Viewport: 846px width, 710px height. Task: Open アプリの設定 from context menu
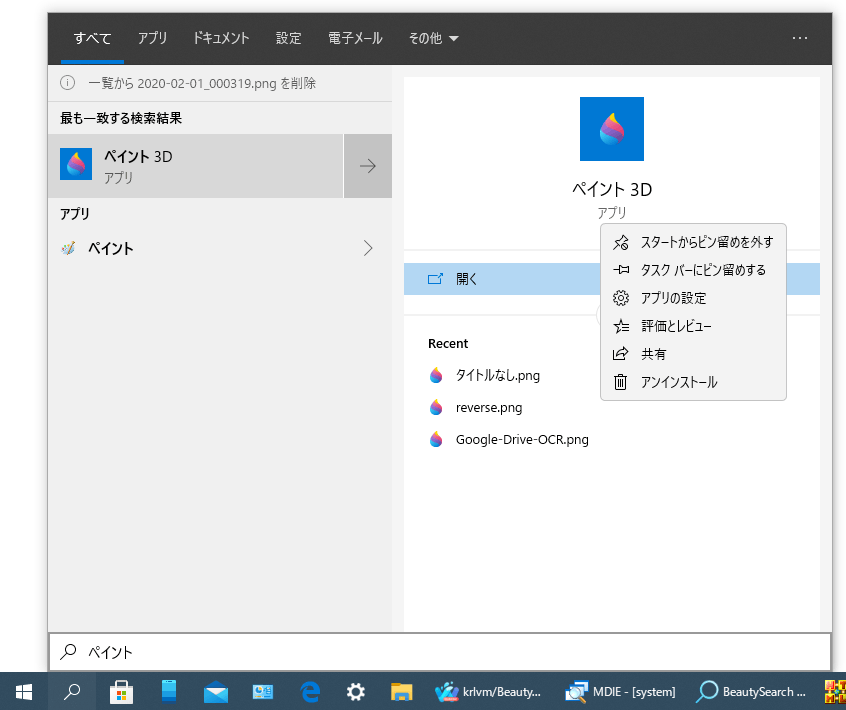point(693,298)
